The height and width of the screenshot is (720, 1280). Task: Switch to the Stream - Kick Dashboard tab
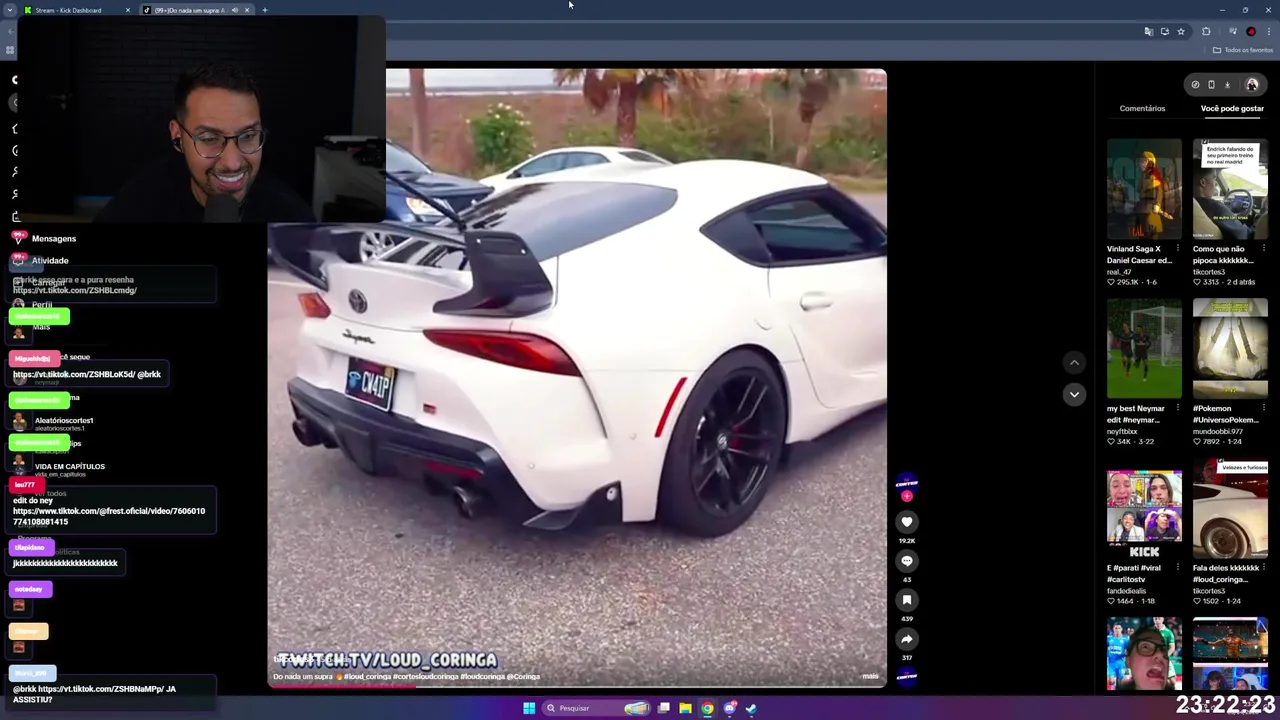78,10
